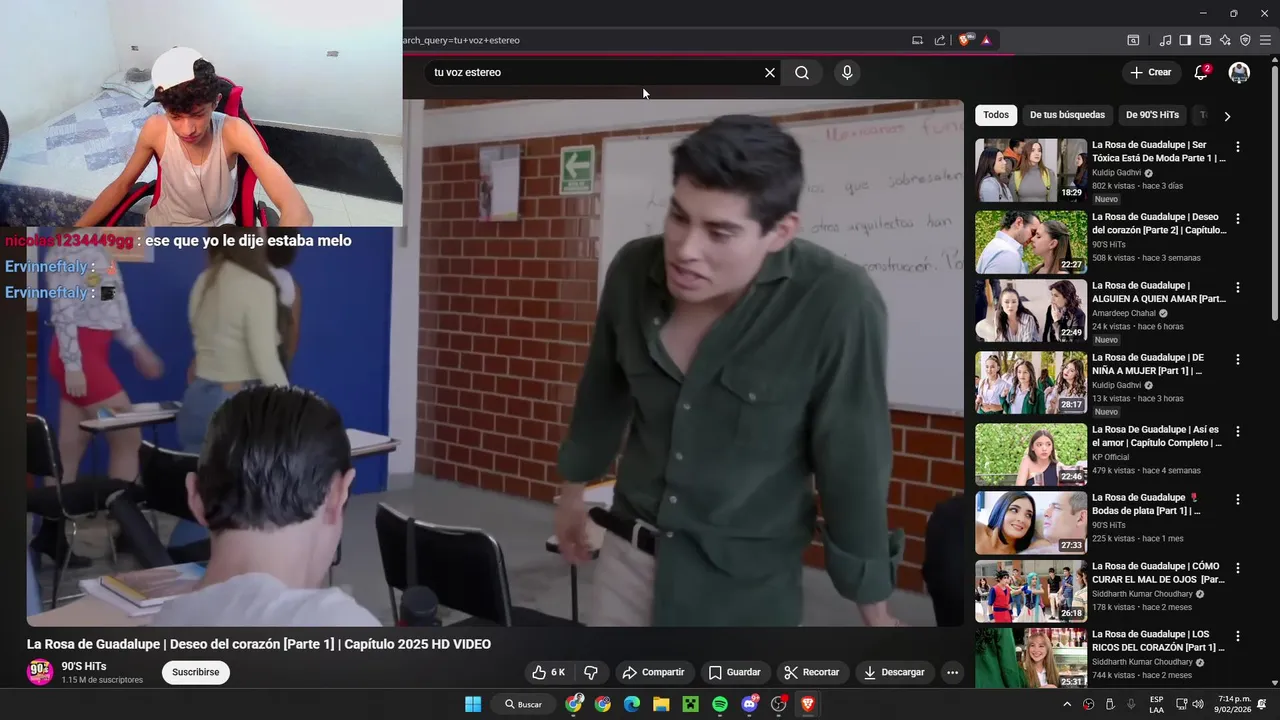Viewport: 1280px width, 720px height.
Task: Open Brave Leo AI sparkle icon
Action: point(1225,40)
